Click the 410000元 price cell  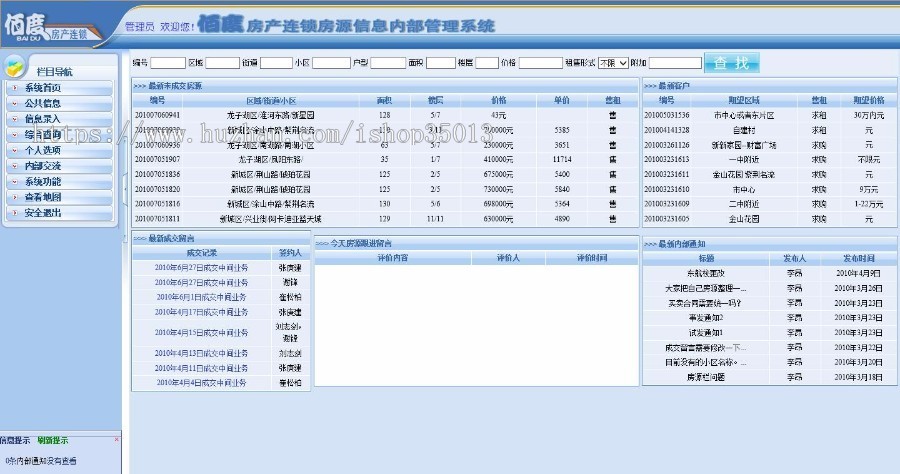[x=498, y=159]
